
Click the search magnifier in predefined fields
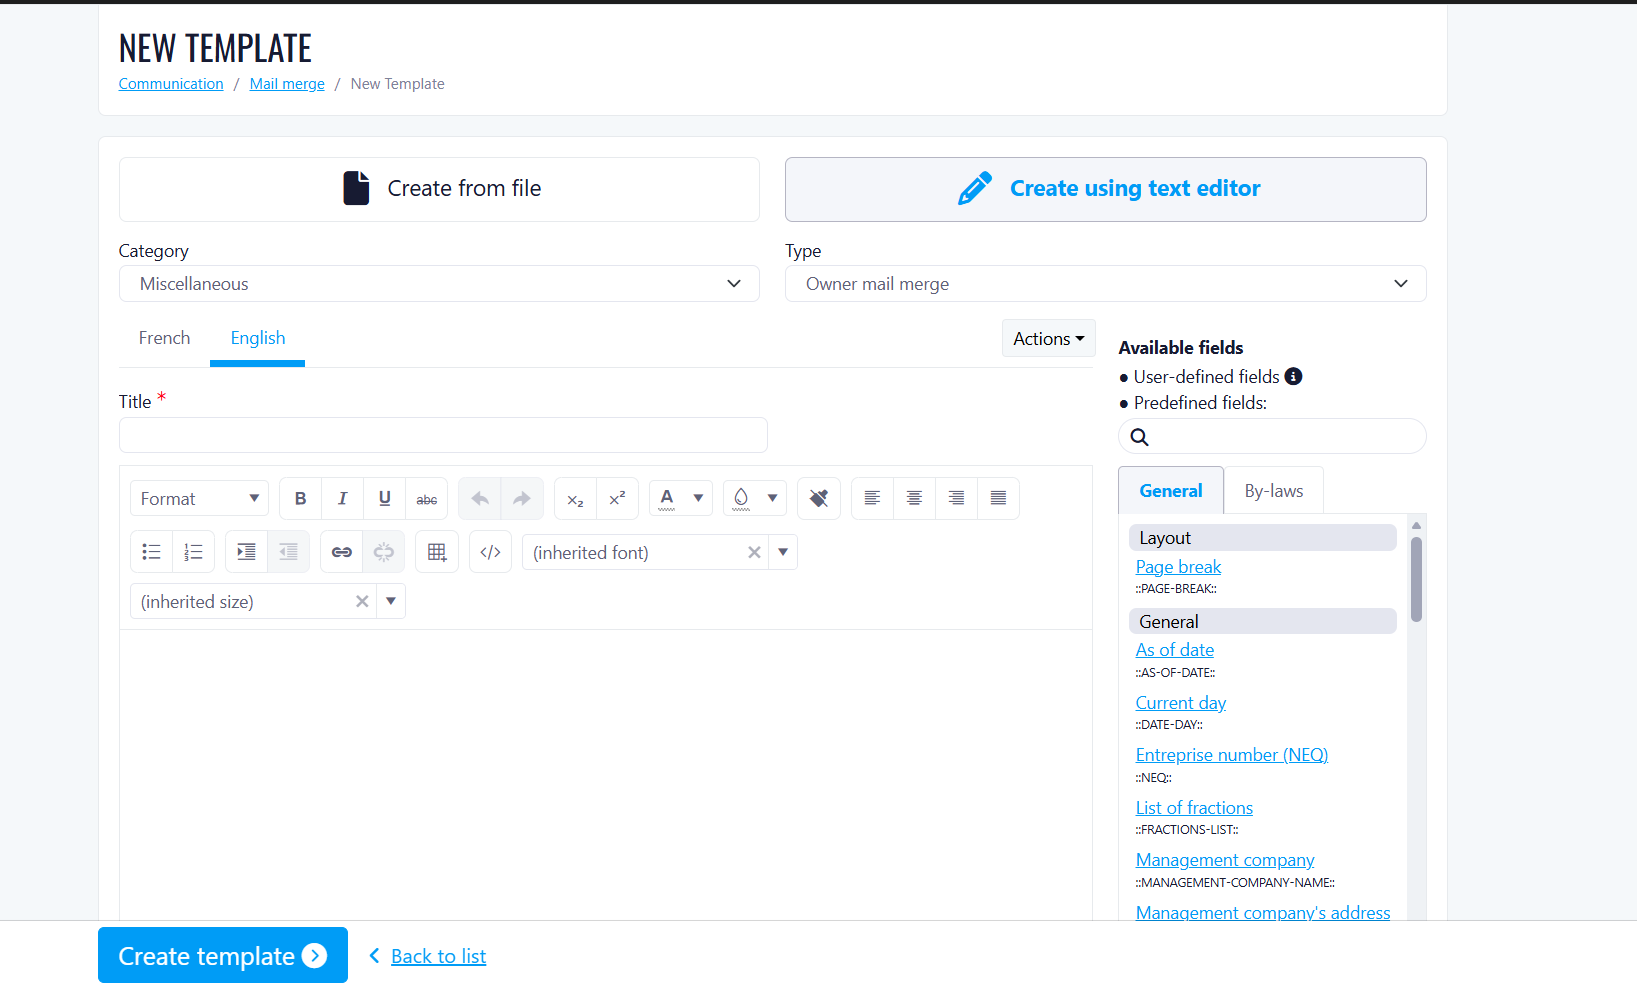[x=1139, y=437]
